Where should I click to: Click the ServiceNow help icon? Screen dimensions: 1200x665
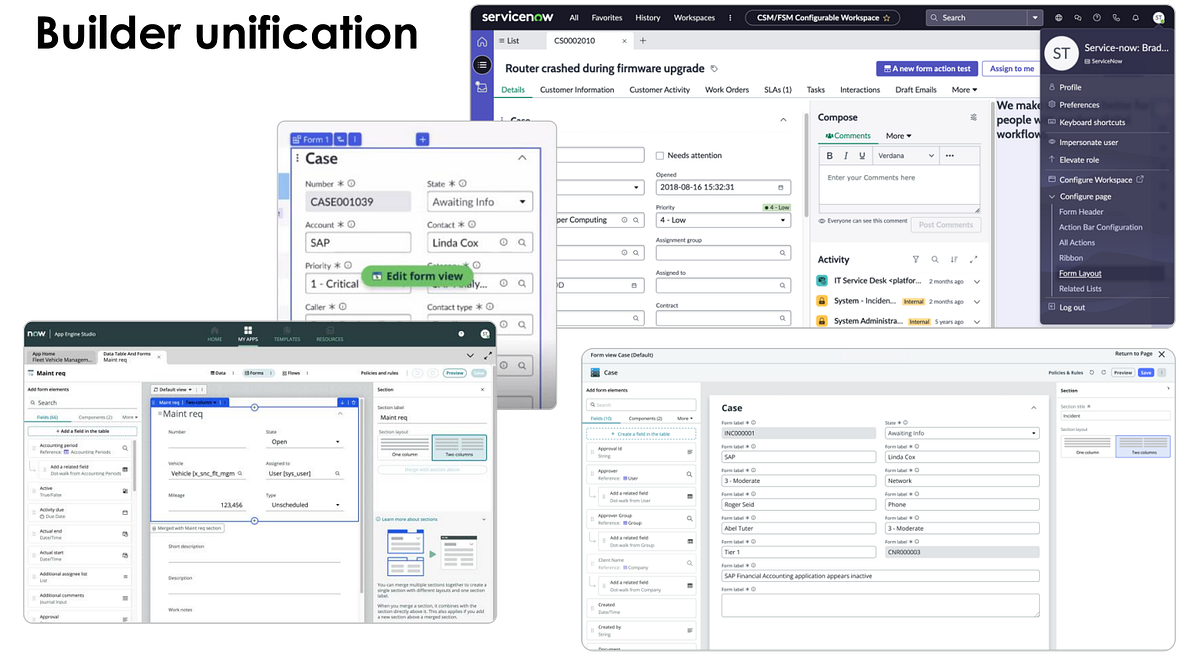(1097, 17)
